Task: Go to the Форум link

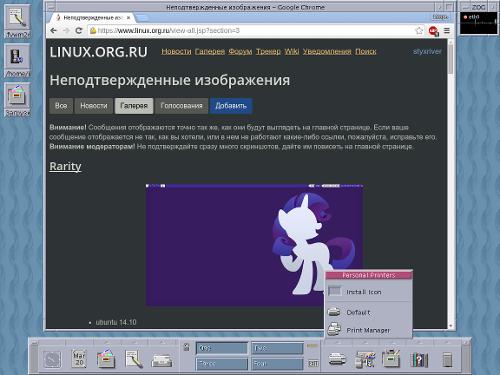Action: pos(240,51)
